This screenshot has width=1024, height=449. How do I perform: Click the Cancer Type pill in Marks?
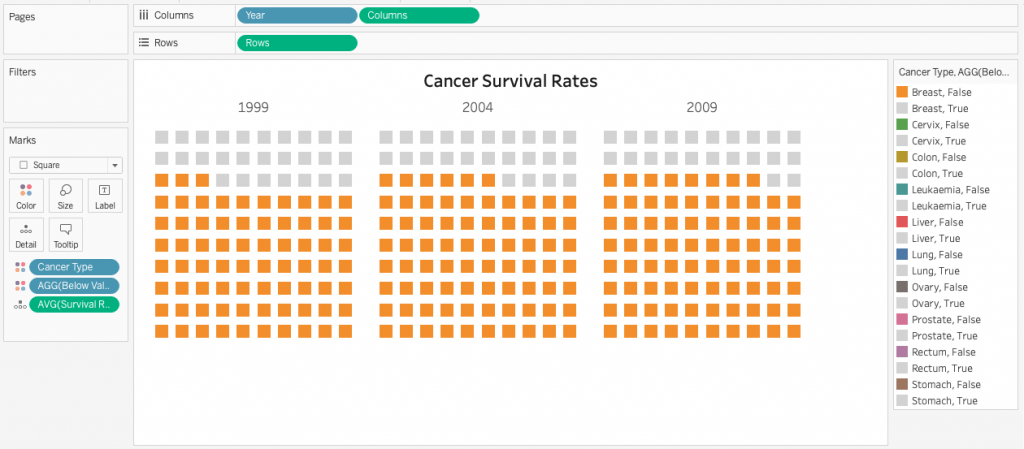74,267
